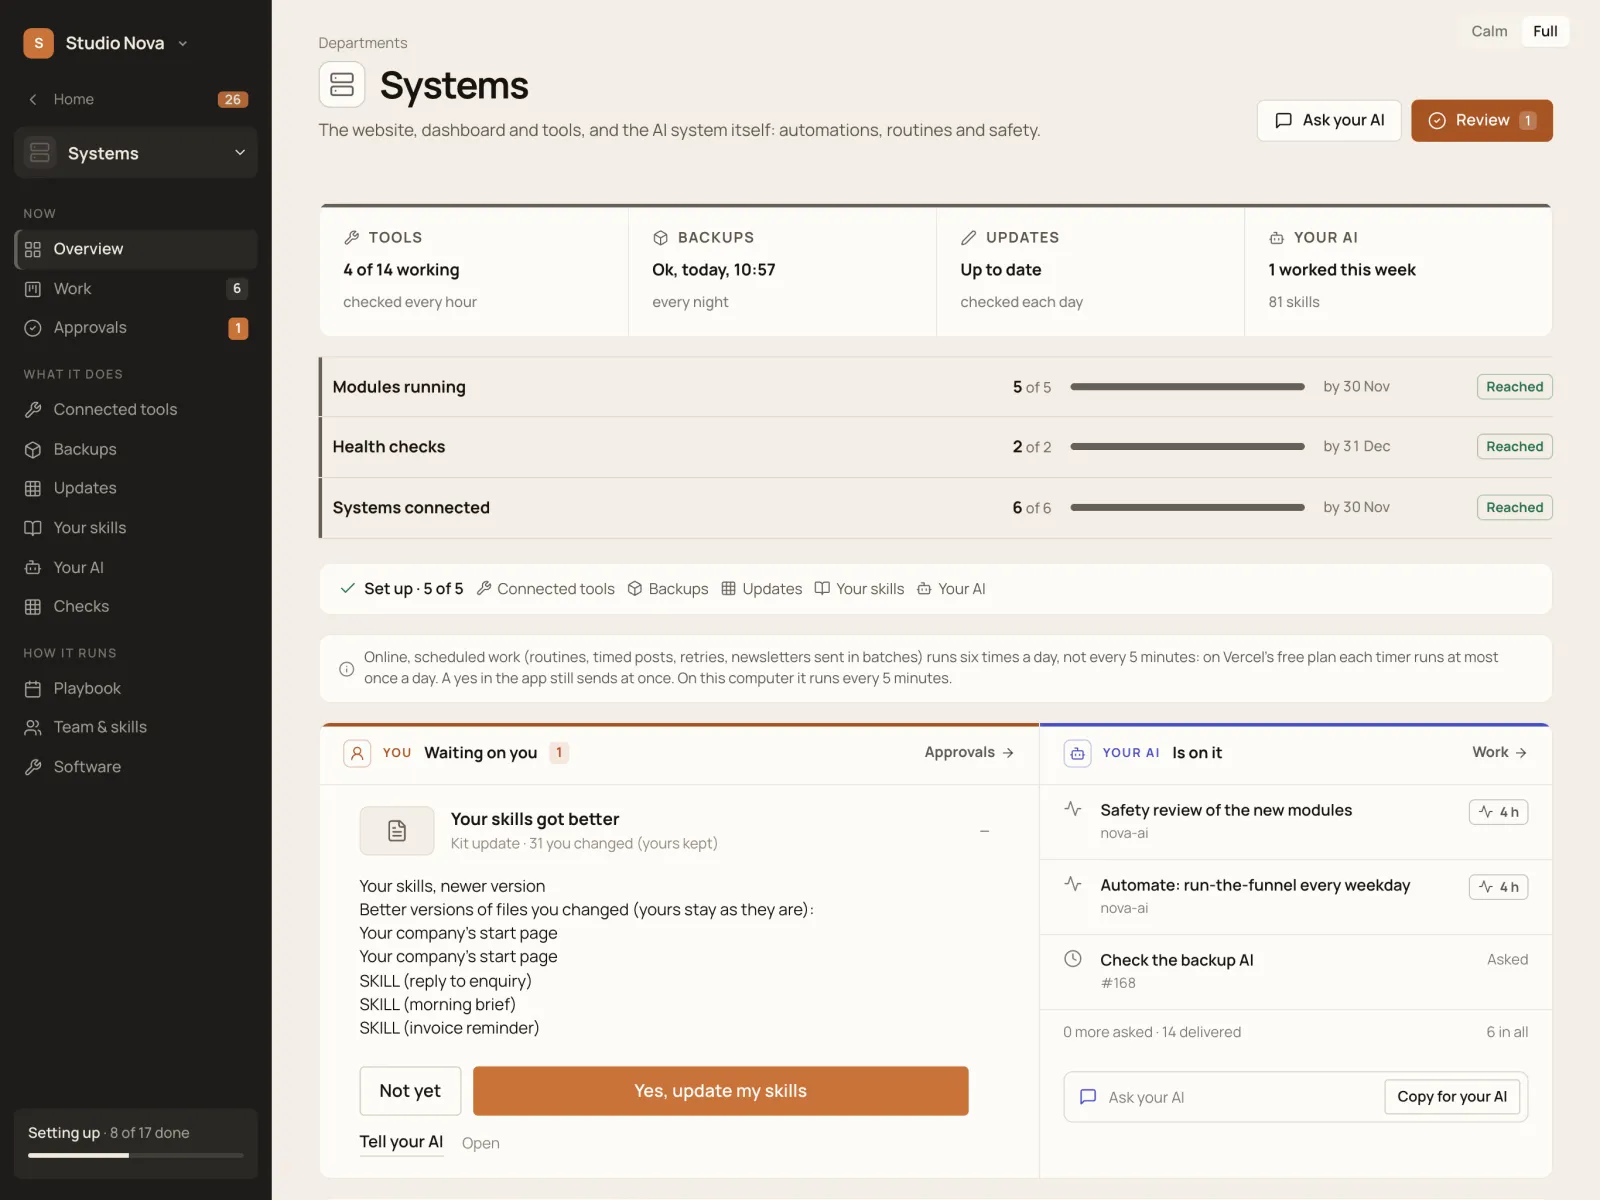Viewport: 1600px width, 1200px height.
Task: Click Reached badge on Health checks row
Action: tap(1514, 447)
